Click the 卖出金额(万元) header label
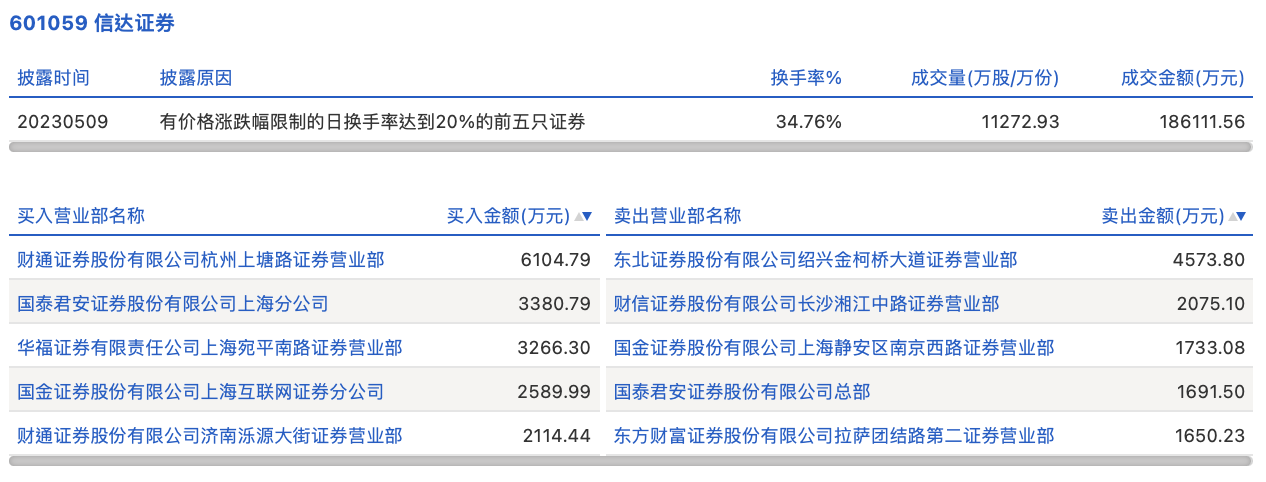Viewport: 1266px width, 482px height. 1162,216
